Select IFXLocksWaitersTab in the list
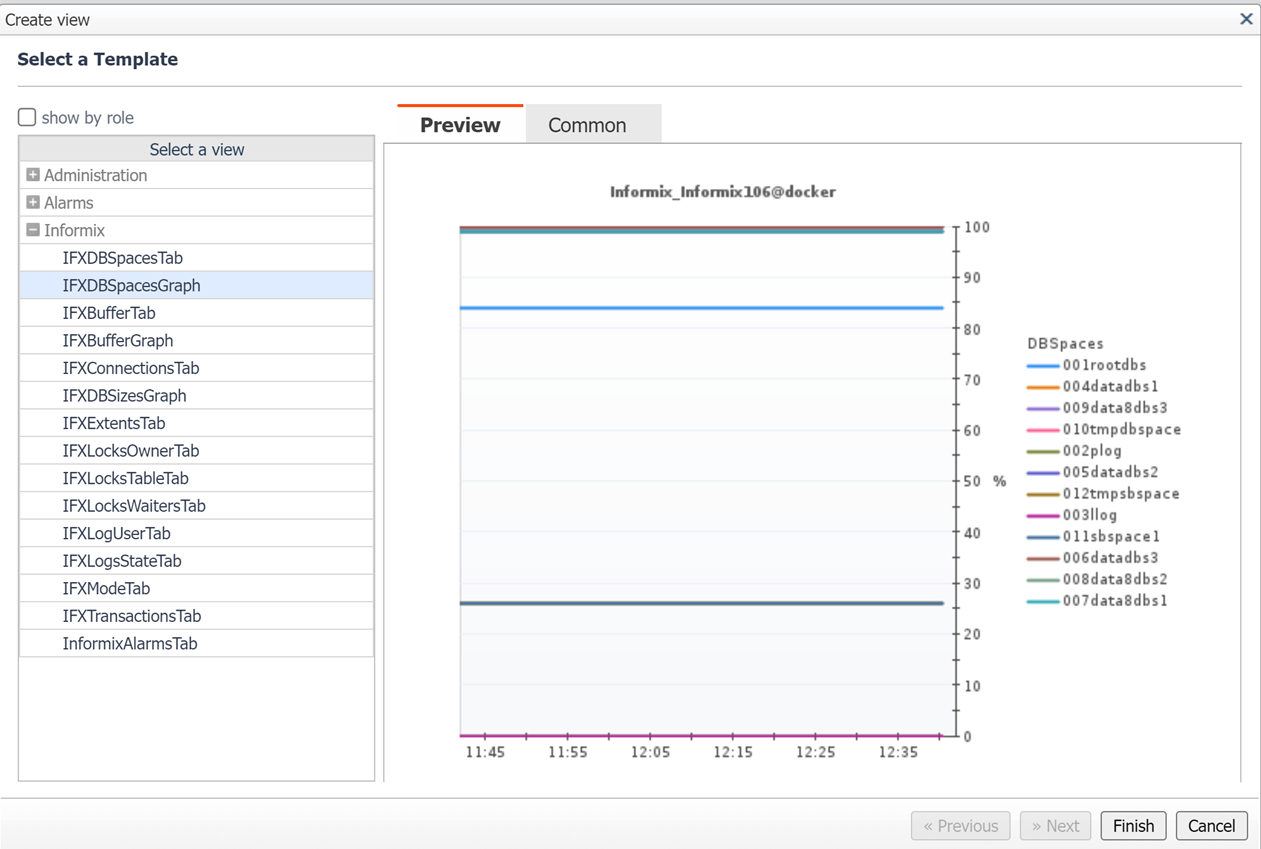This screenshot has width=1261, height=849. [133, 506]
